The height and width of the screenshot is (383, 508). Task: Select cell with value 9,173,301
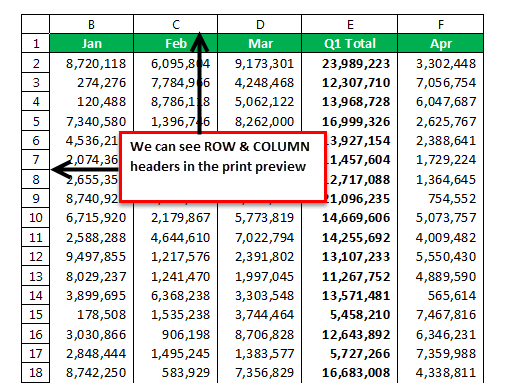tap(259, 63)
